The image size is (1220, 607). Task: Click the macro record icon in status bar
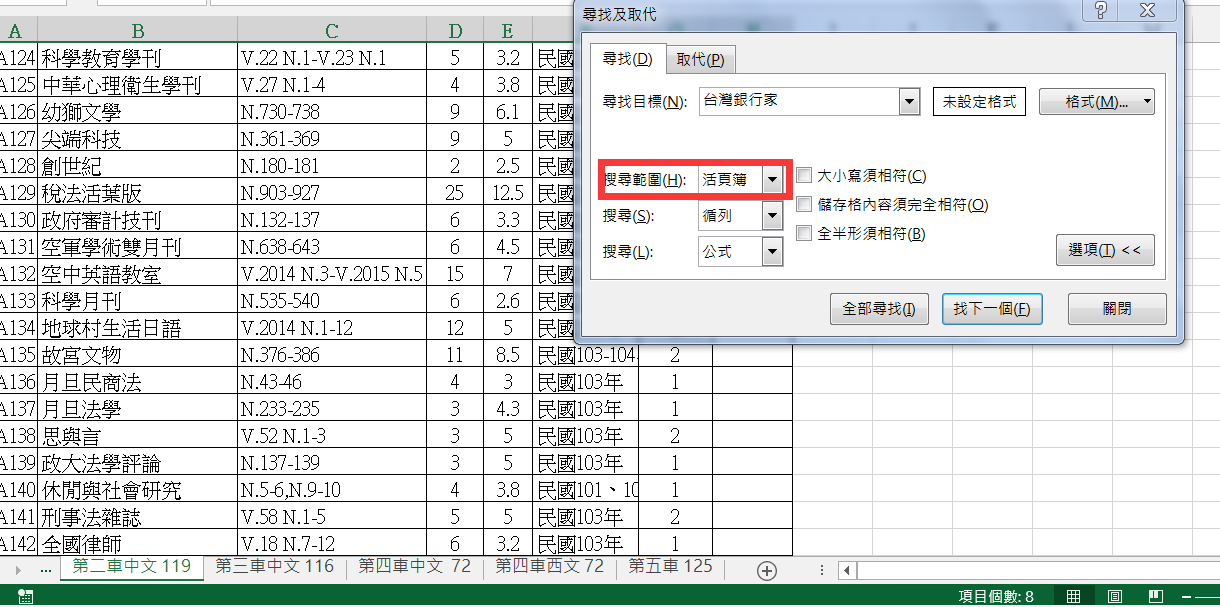pyautogui.click(x=26, y=596)
